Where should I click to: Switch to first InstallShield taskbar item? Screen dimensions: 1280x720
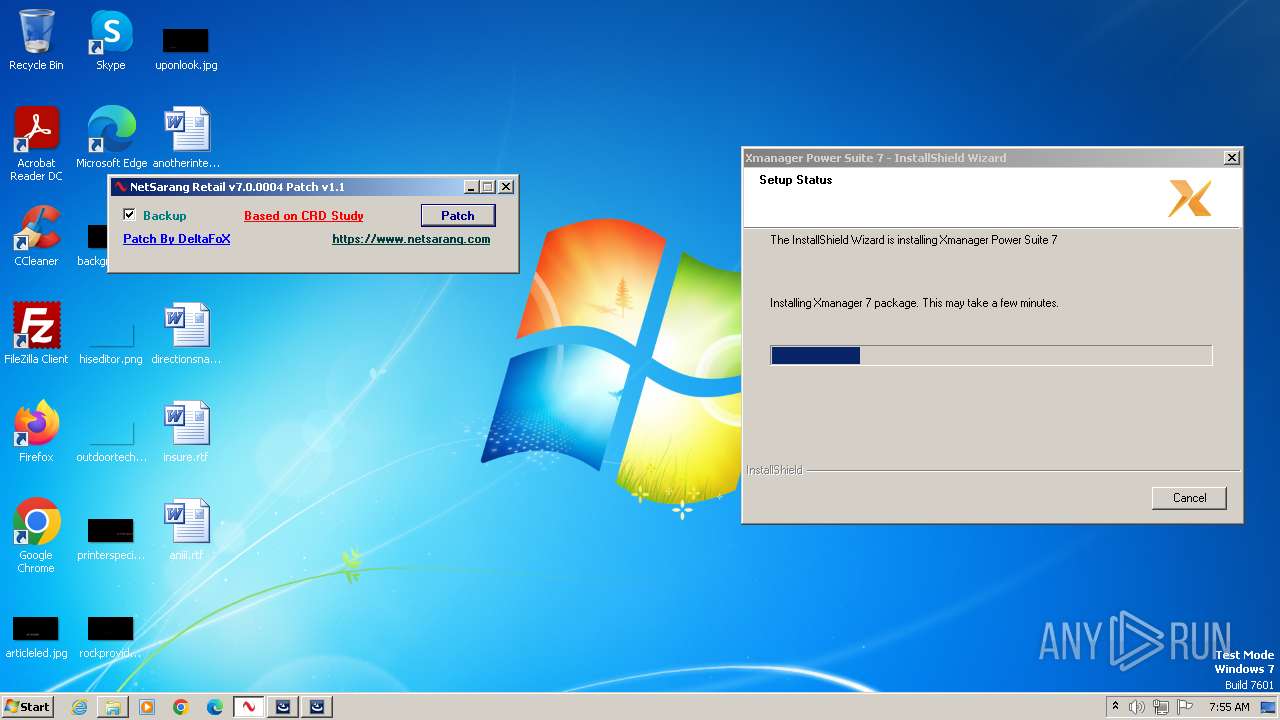[x=283, y=707]
